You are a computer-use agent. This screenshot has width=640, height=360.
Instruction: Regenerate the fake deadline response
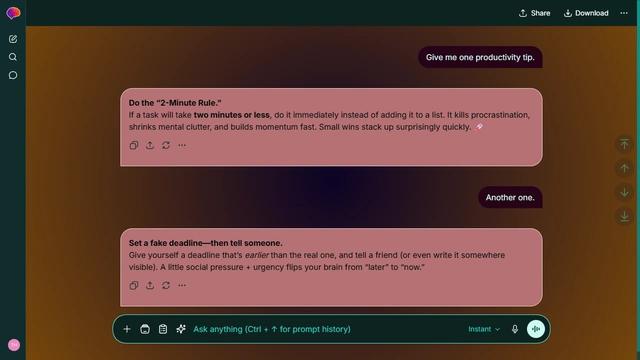(x=166, y=285)
